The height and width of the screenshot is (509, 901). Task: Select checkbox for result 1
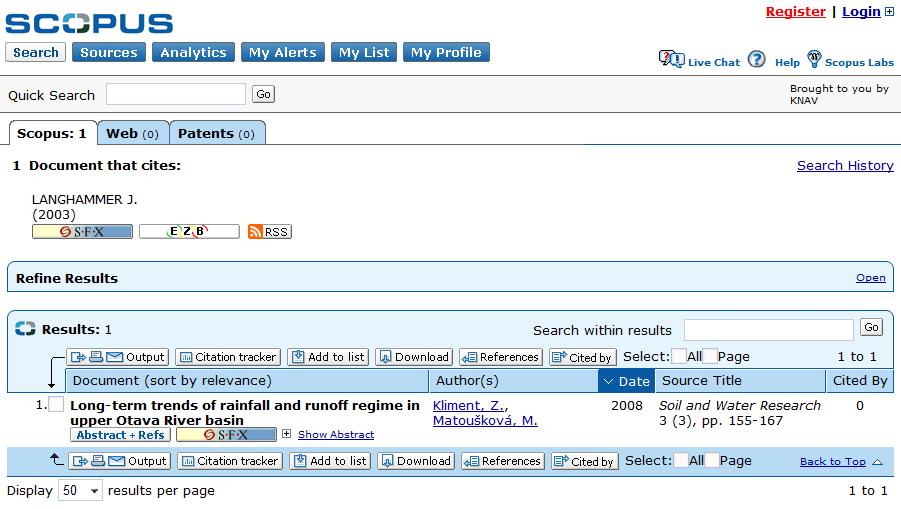click(x=56, y=404)
